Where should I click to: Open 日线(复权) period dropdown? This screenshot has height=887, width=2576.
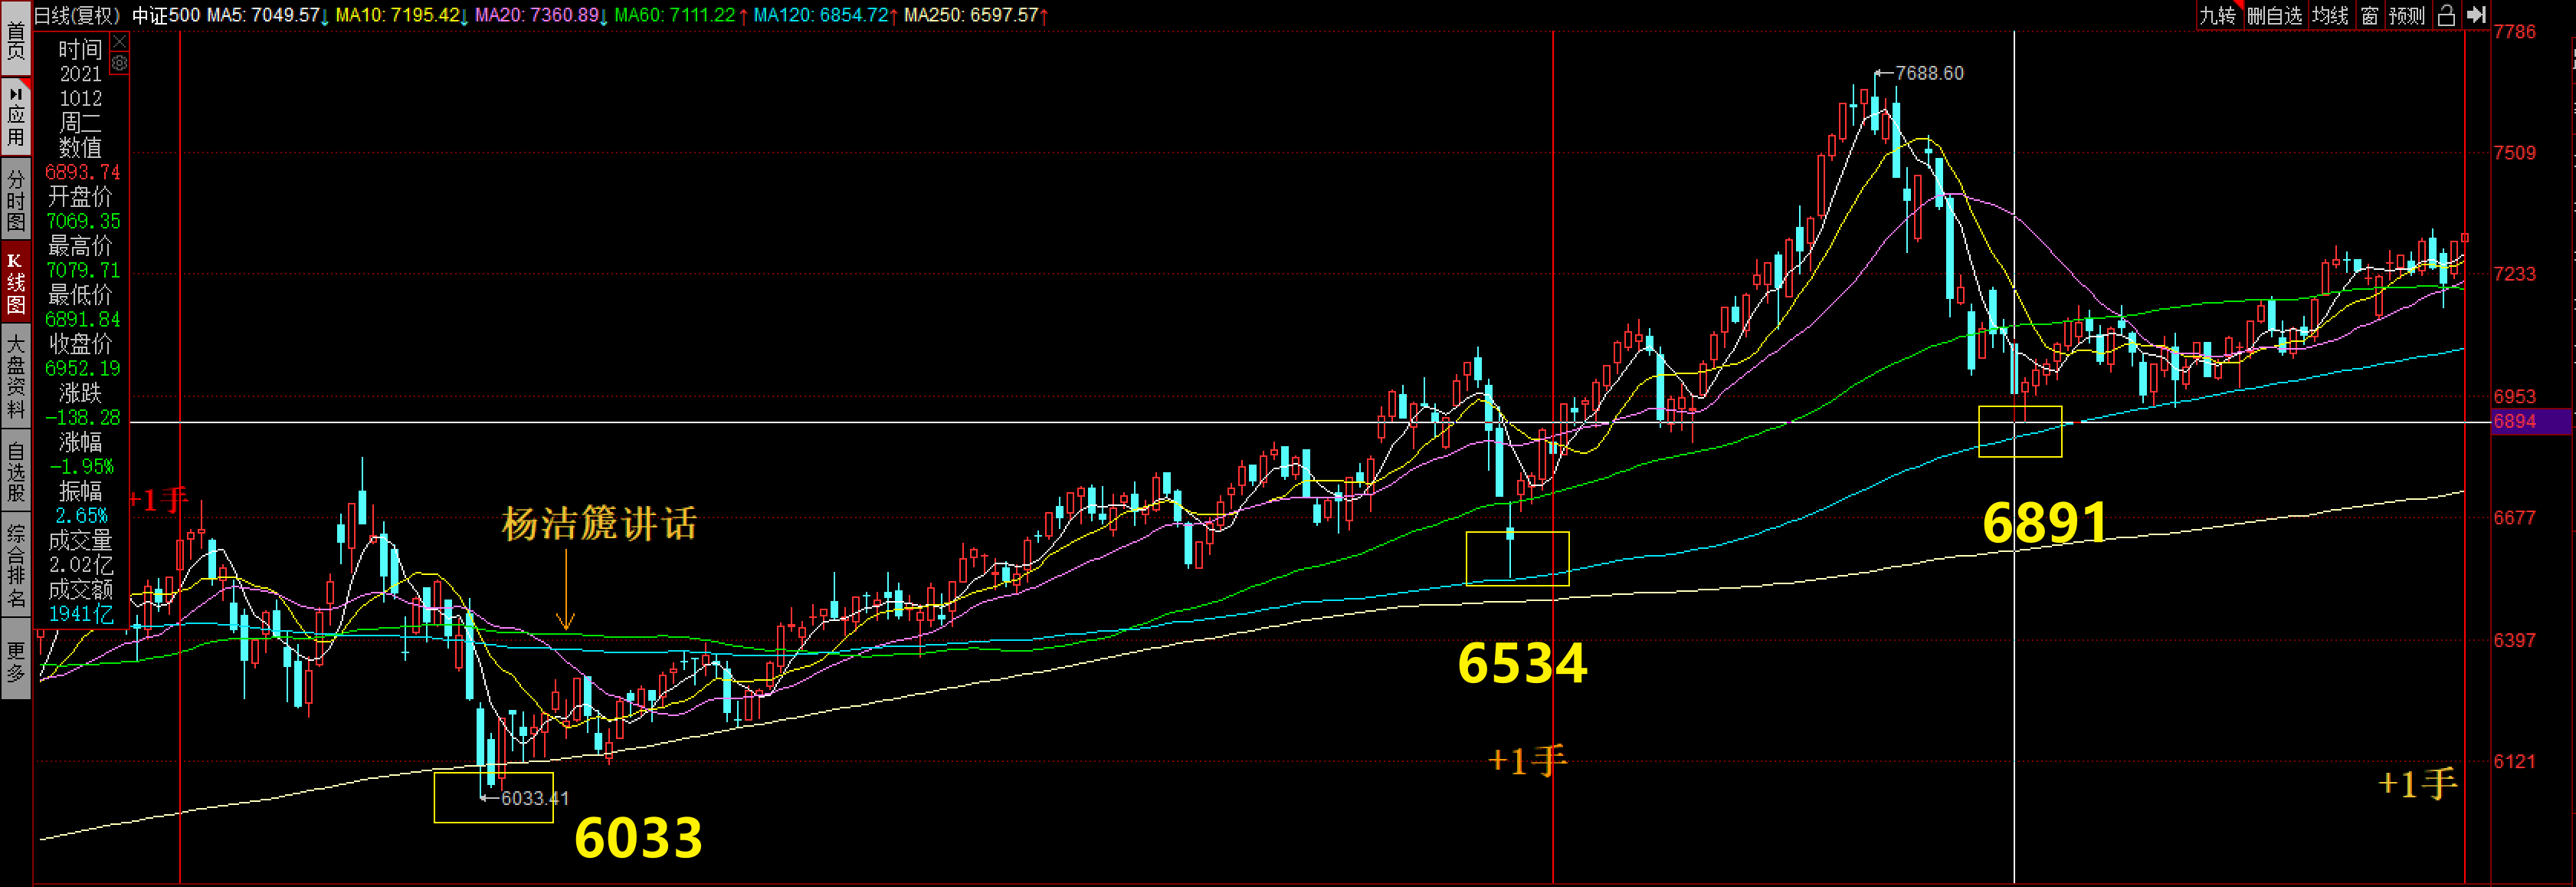click(77, 15)
